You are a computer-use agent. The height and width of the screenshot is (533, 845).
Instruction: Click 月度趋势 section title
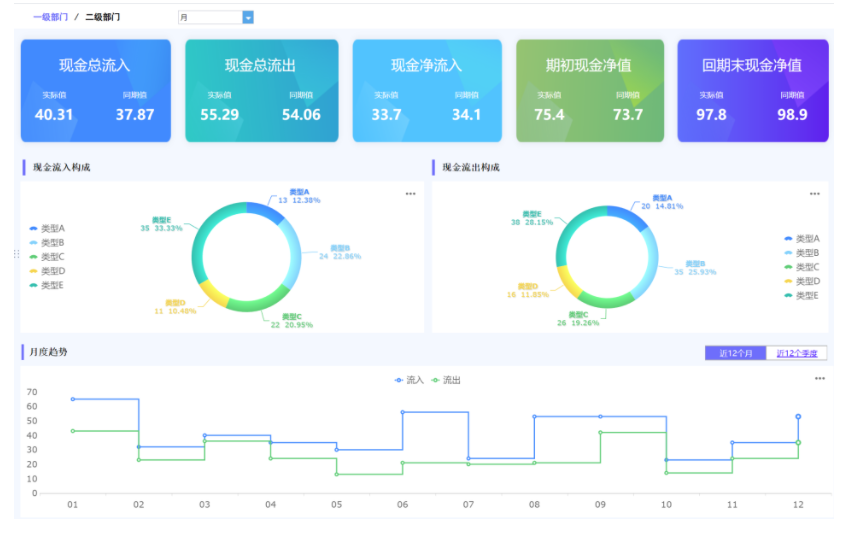pyautogui.click(x=49, y=352)
